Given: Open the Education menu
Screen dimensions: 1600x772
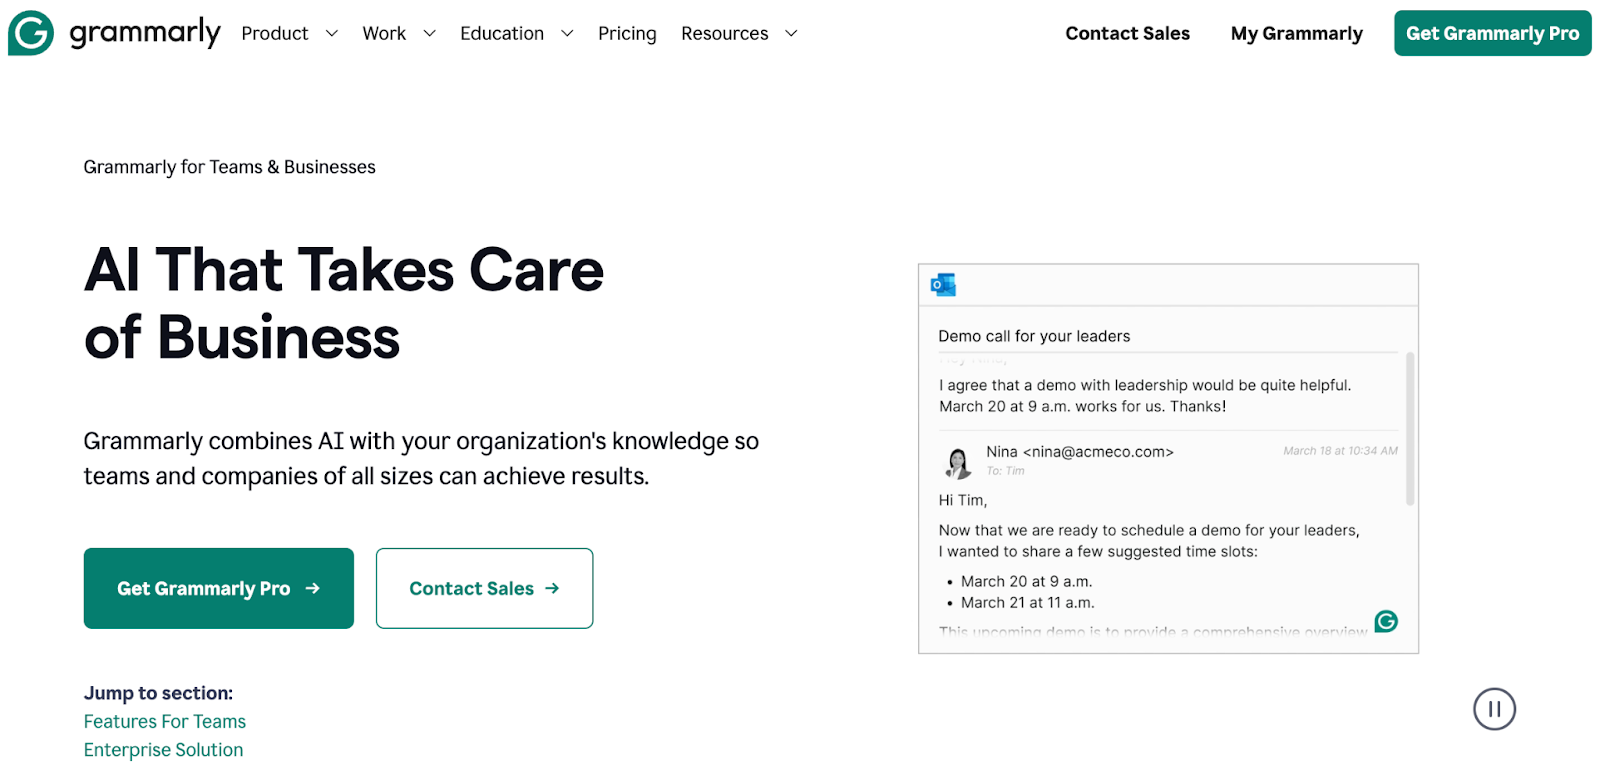Looking at the screenshot, I should click(x=502, y=33).
